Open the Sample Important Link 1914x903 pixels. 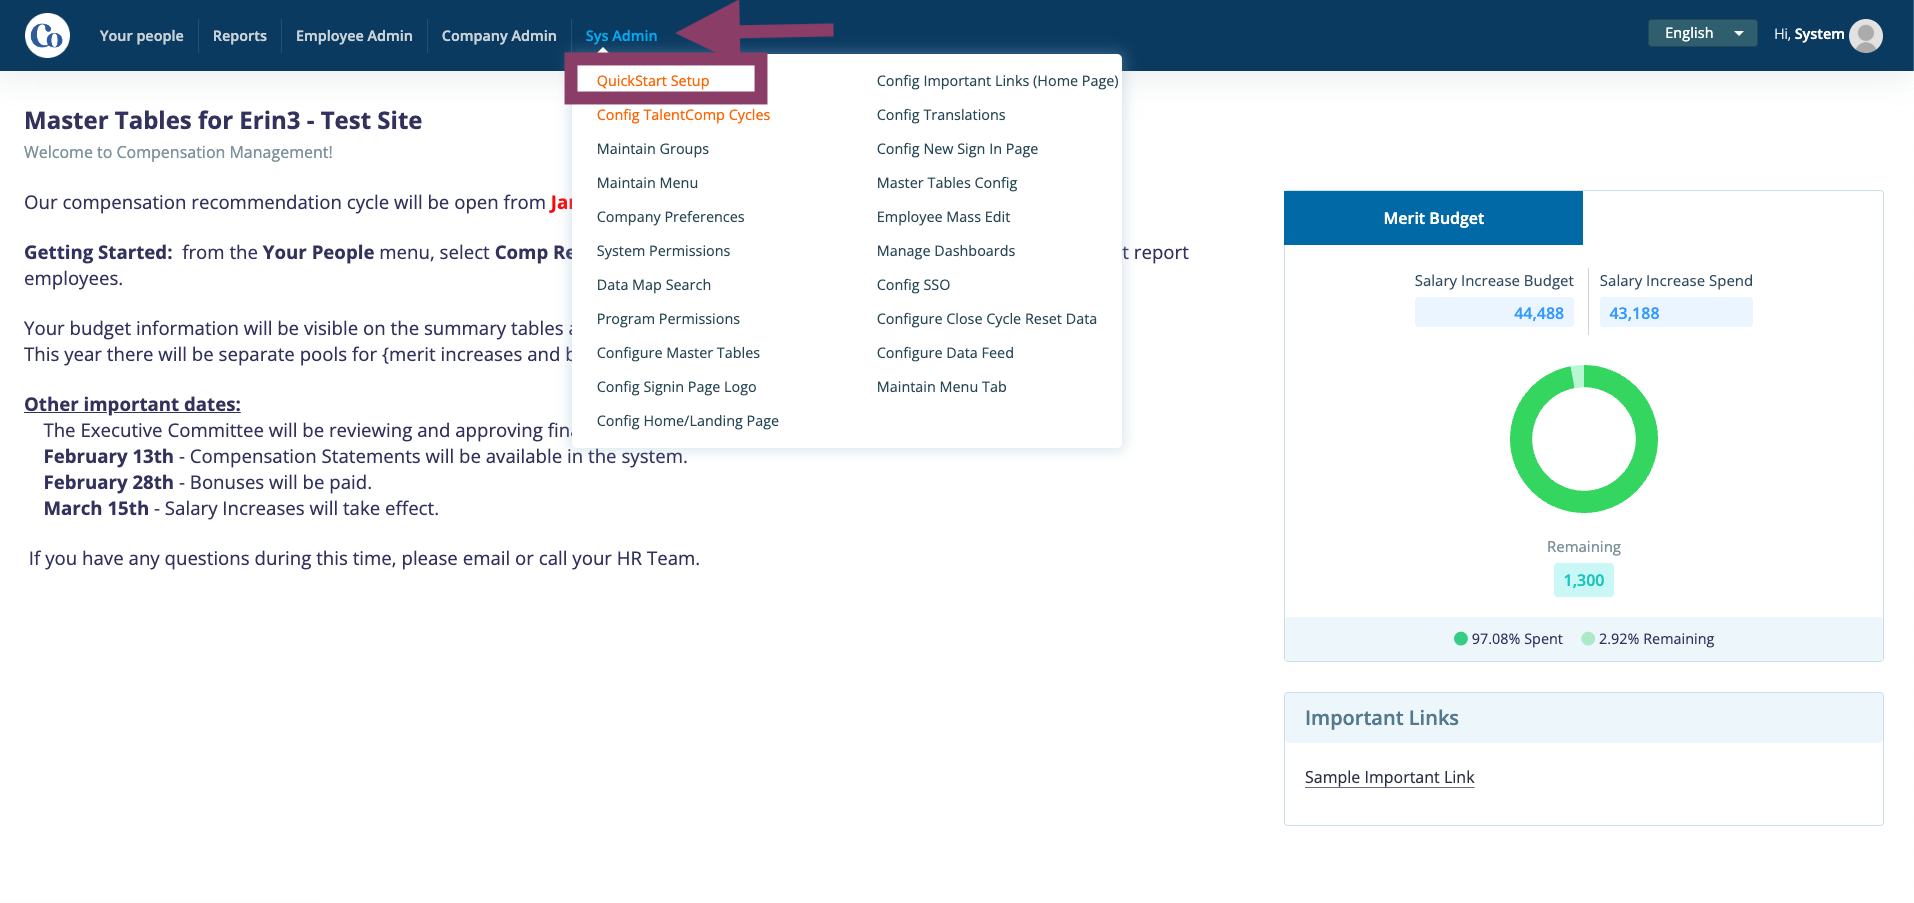coord(1389,777)
